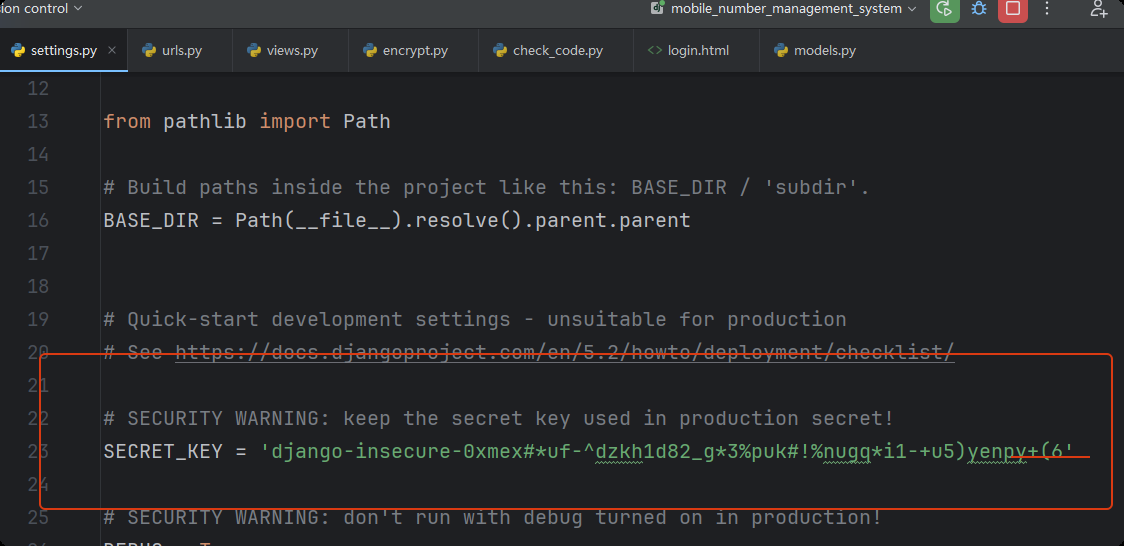Click the HTML file icon on login.html tab
The width and height of the screenshot is (1124, 546).
(654, 50)
